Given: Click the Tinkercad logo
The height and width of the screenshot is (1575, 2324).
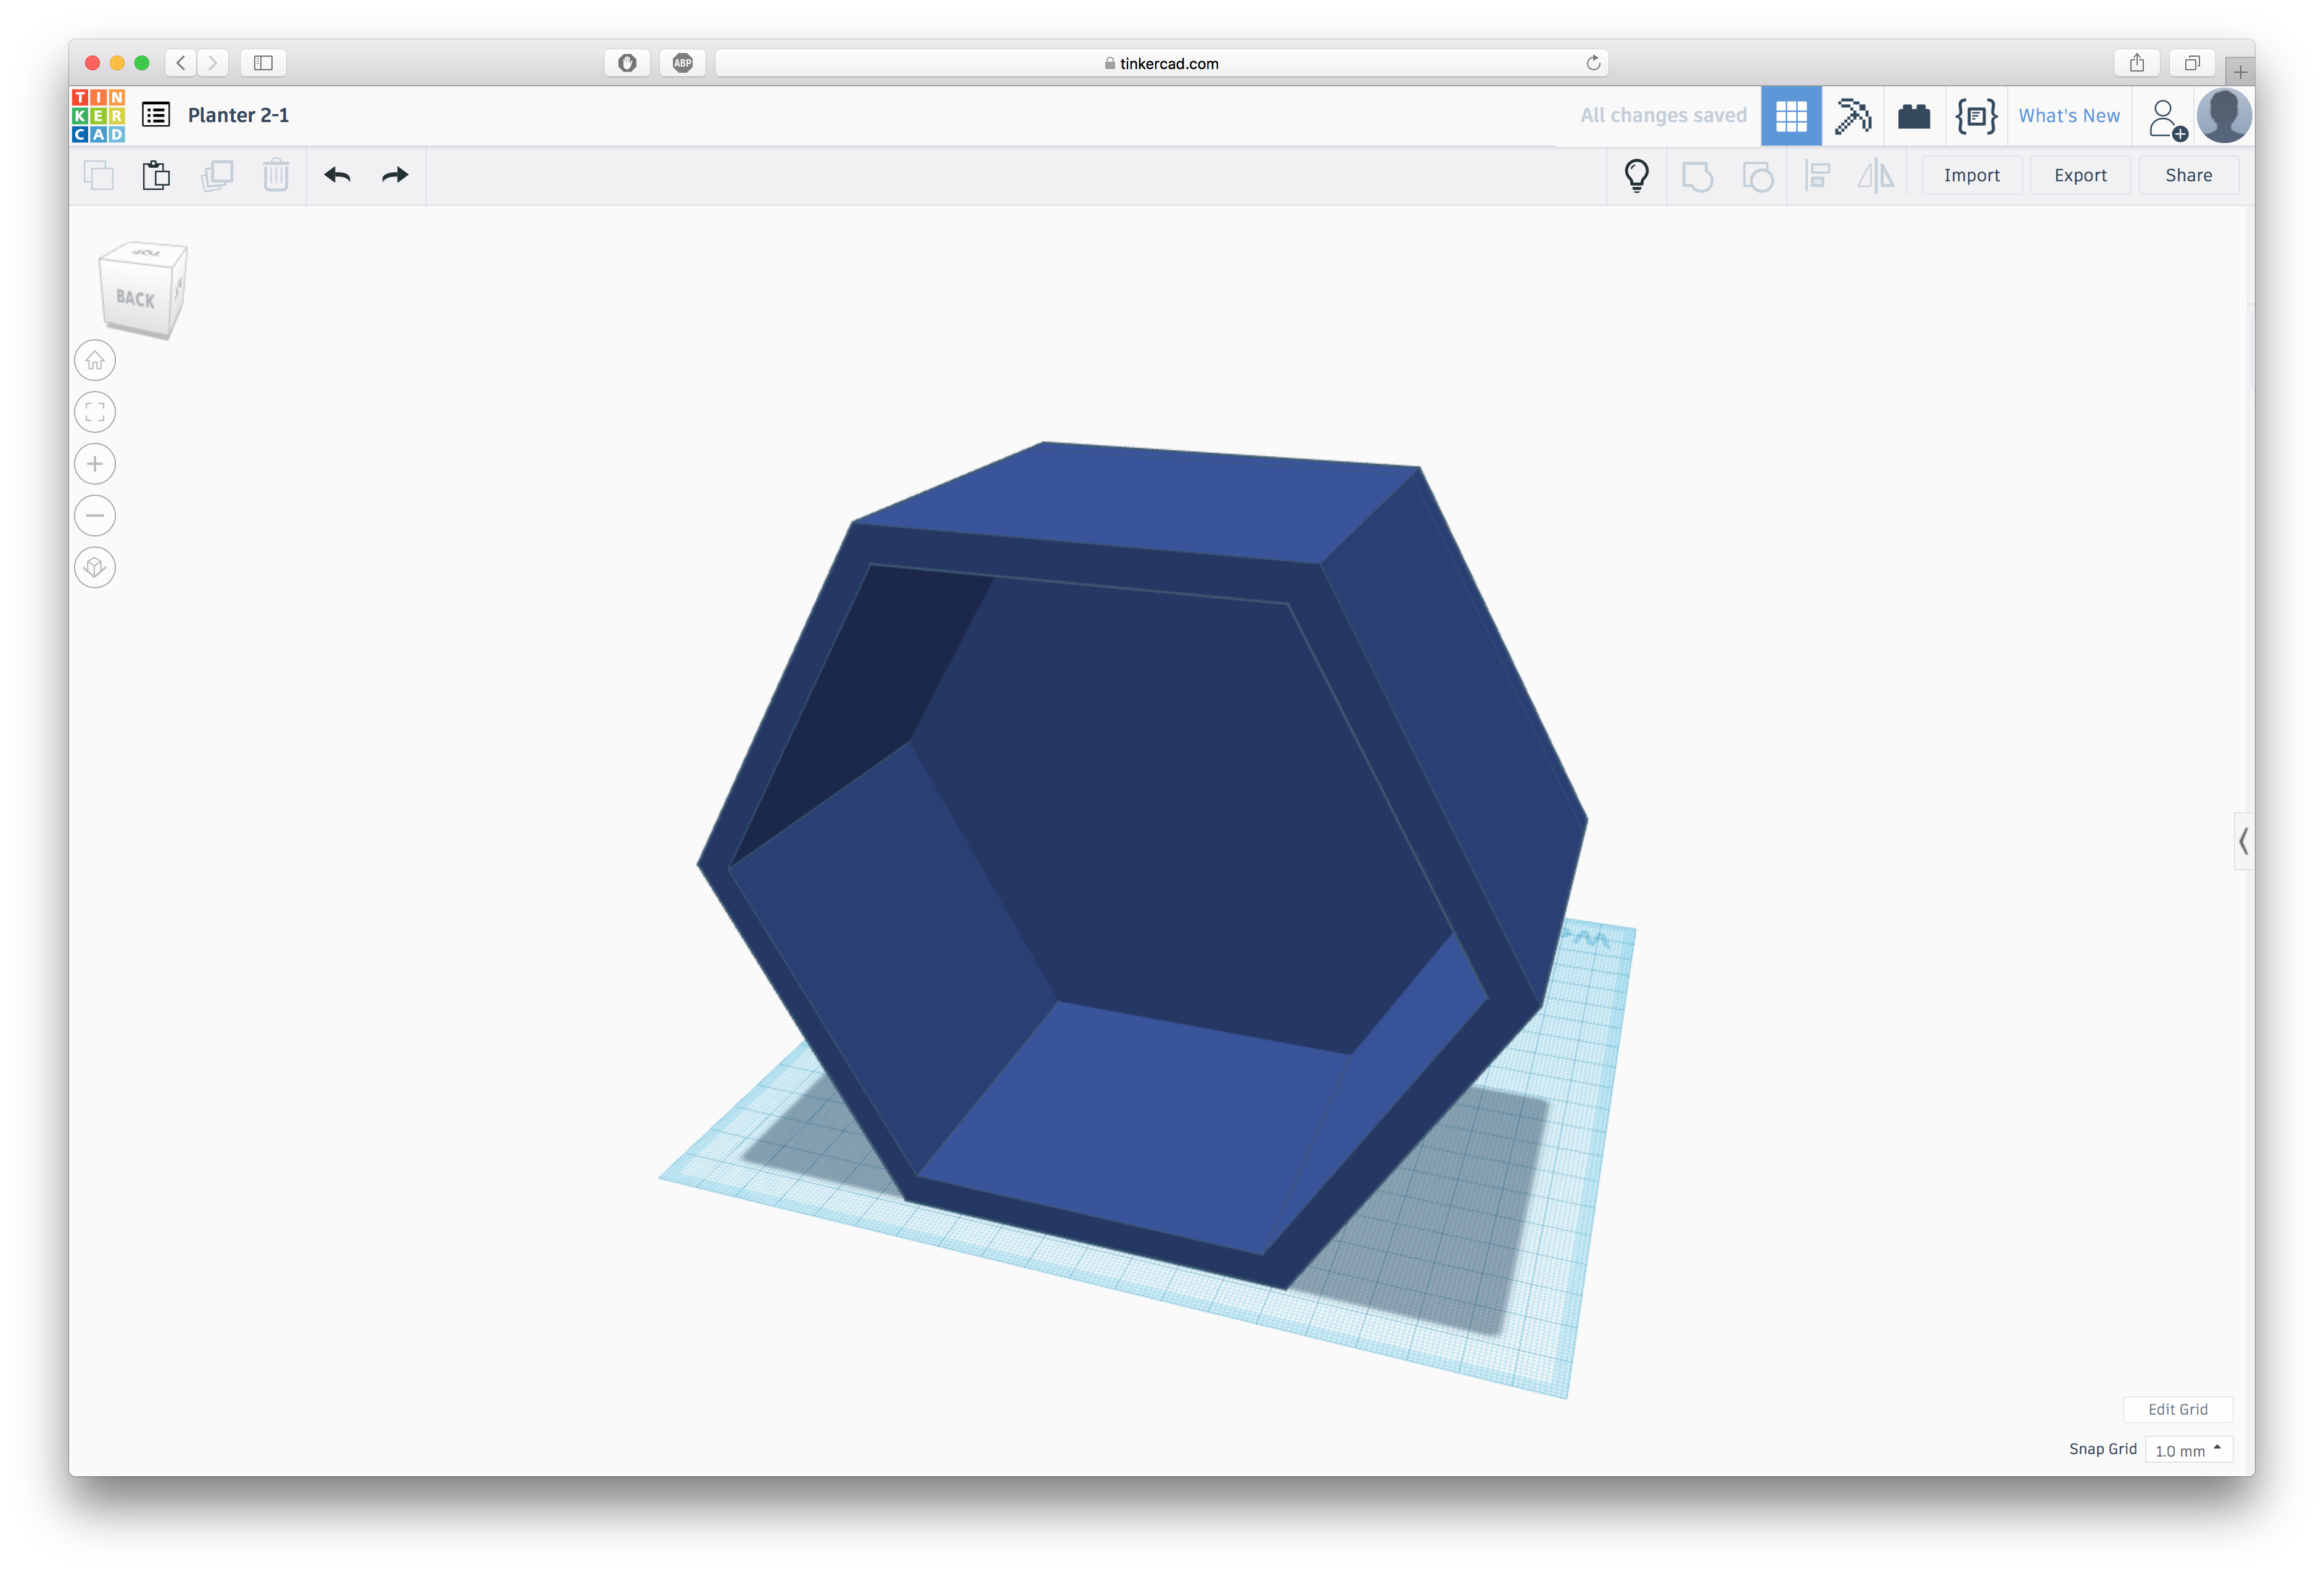Looking at the screenshot, I should [x=98, y=115].
